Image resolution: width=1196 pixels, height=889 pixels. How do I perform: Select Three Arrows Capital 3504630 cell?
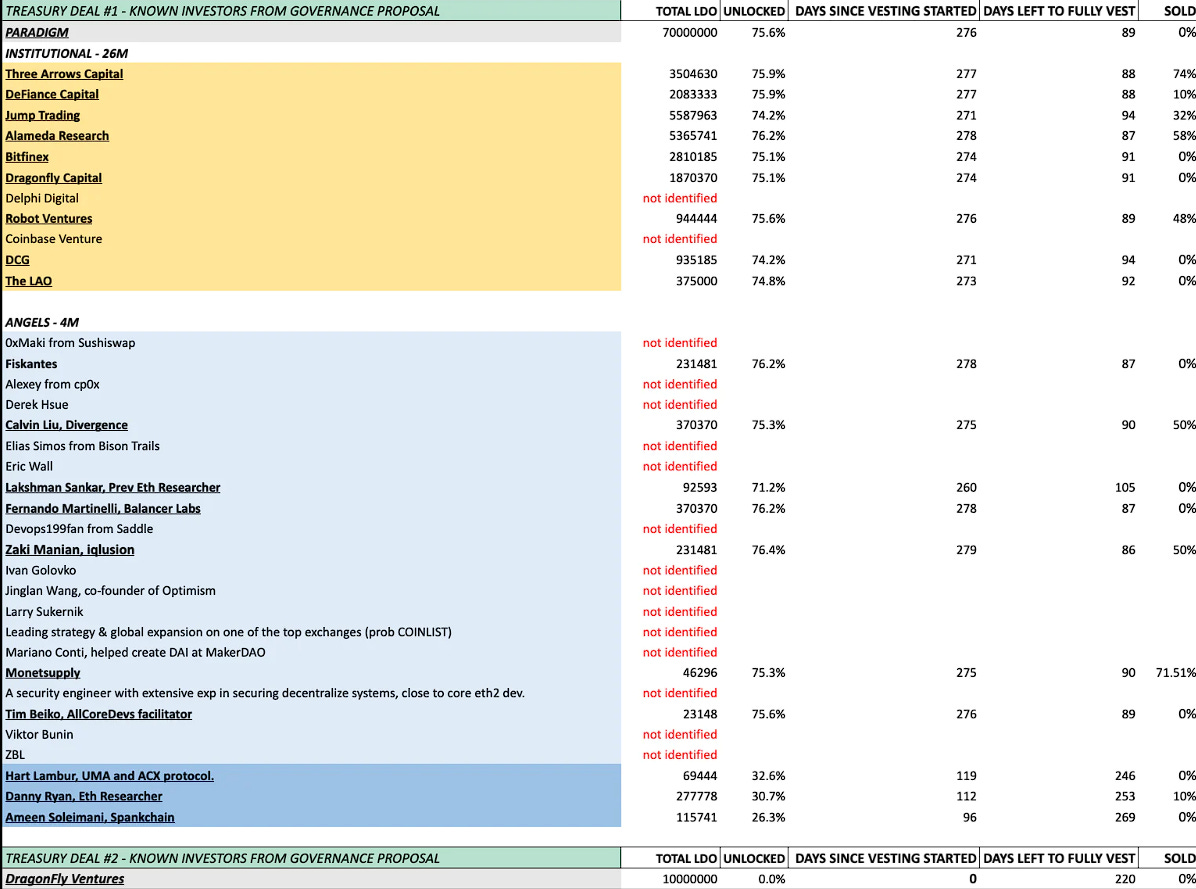tap(693, 74)
